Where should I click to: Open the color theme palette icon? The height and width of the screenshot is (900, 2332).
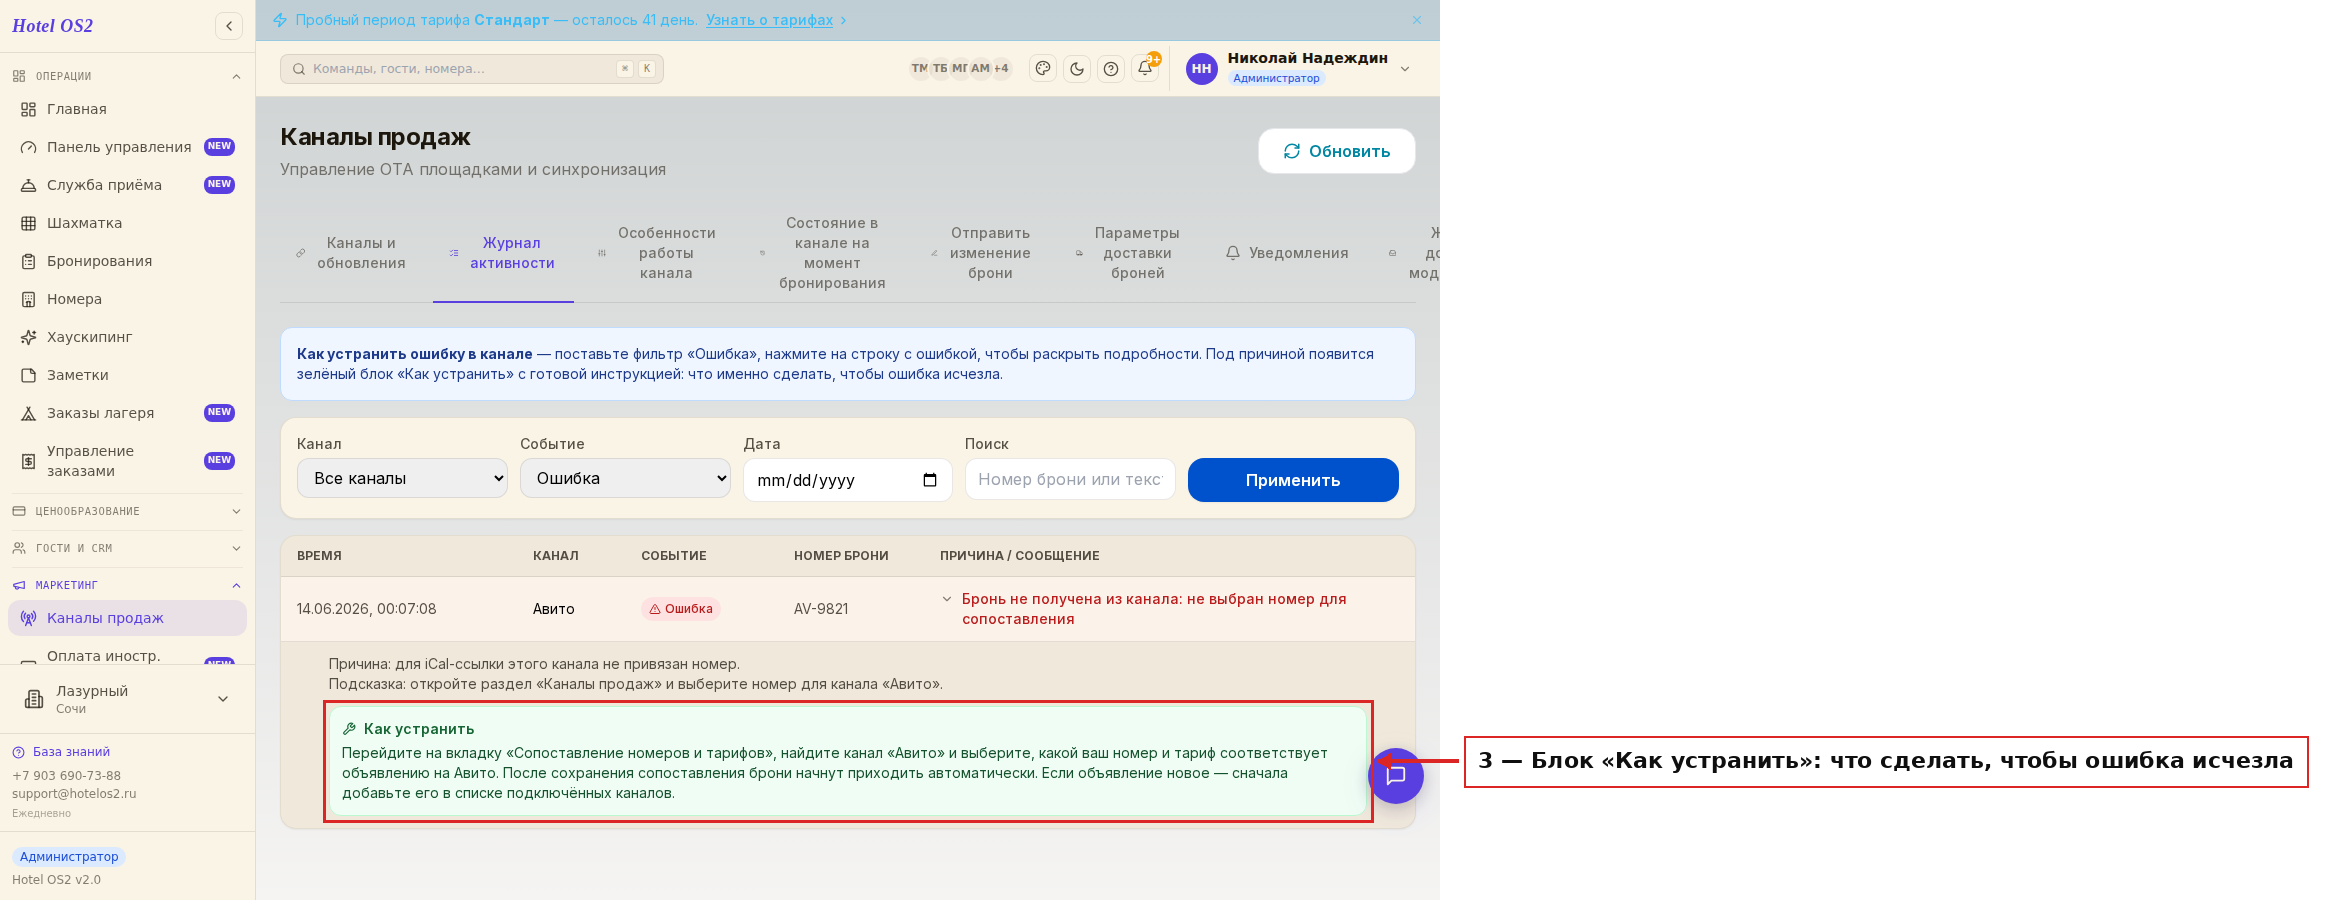pyautogui.click(x=1043, y=69)
